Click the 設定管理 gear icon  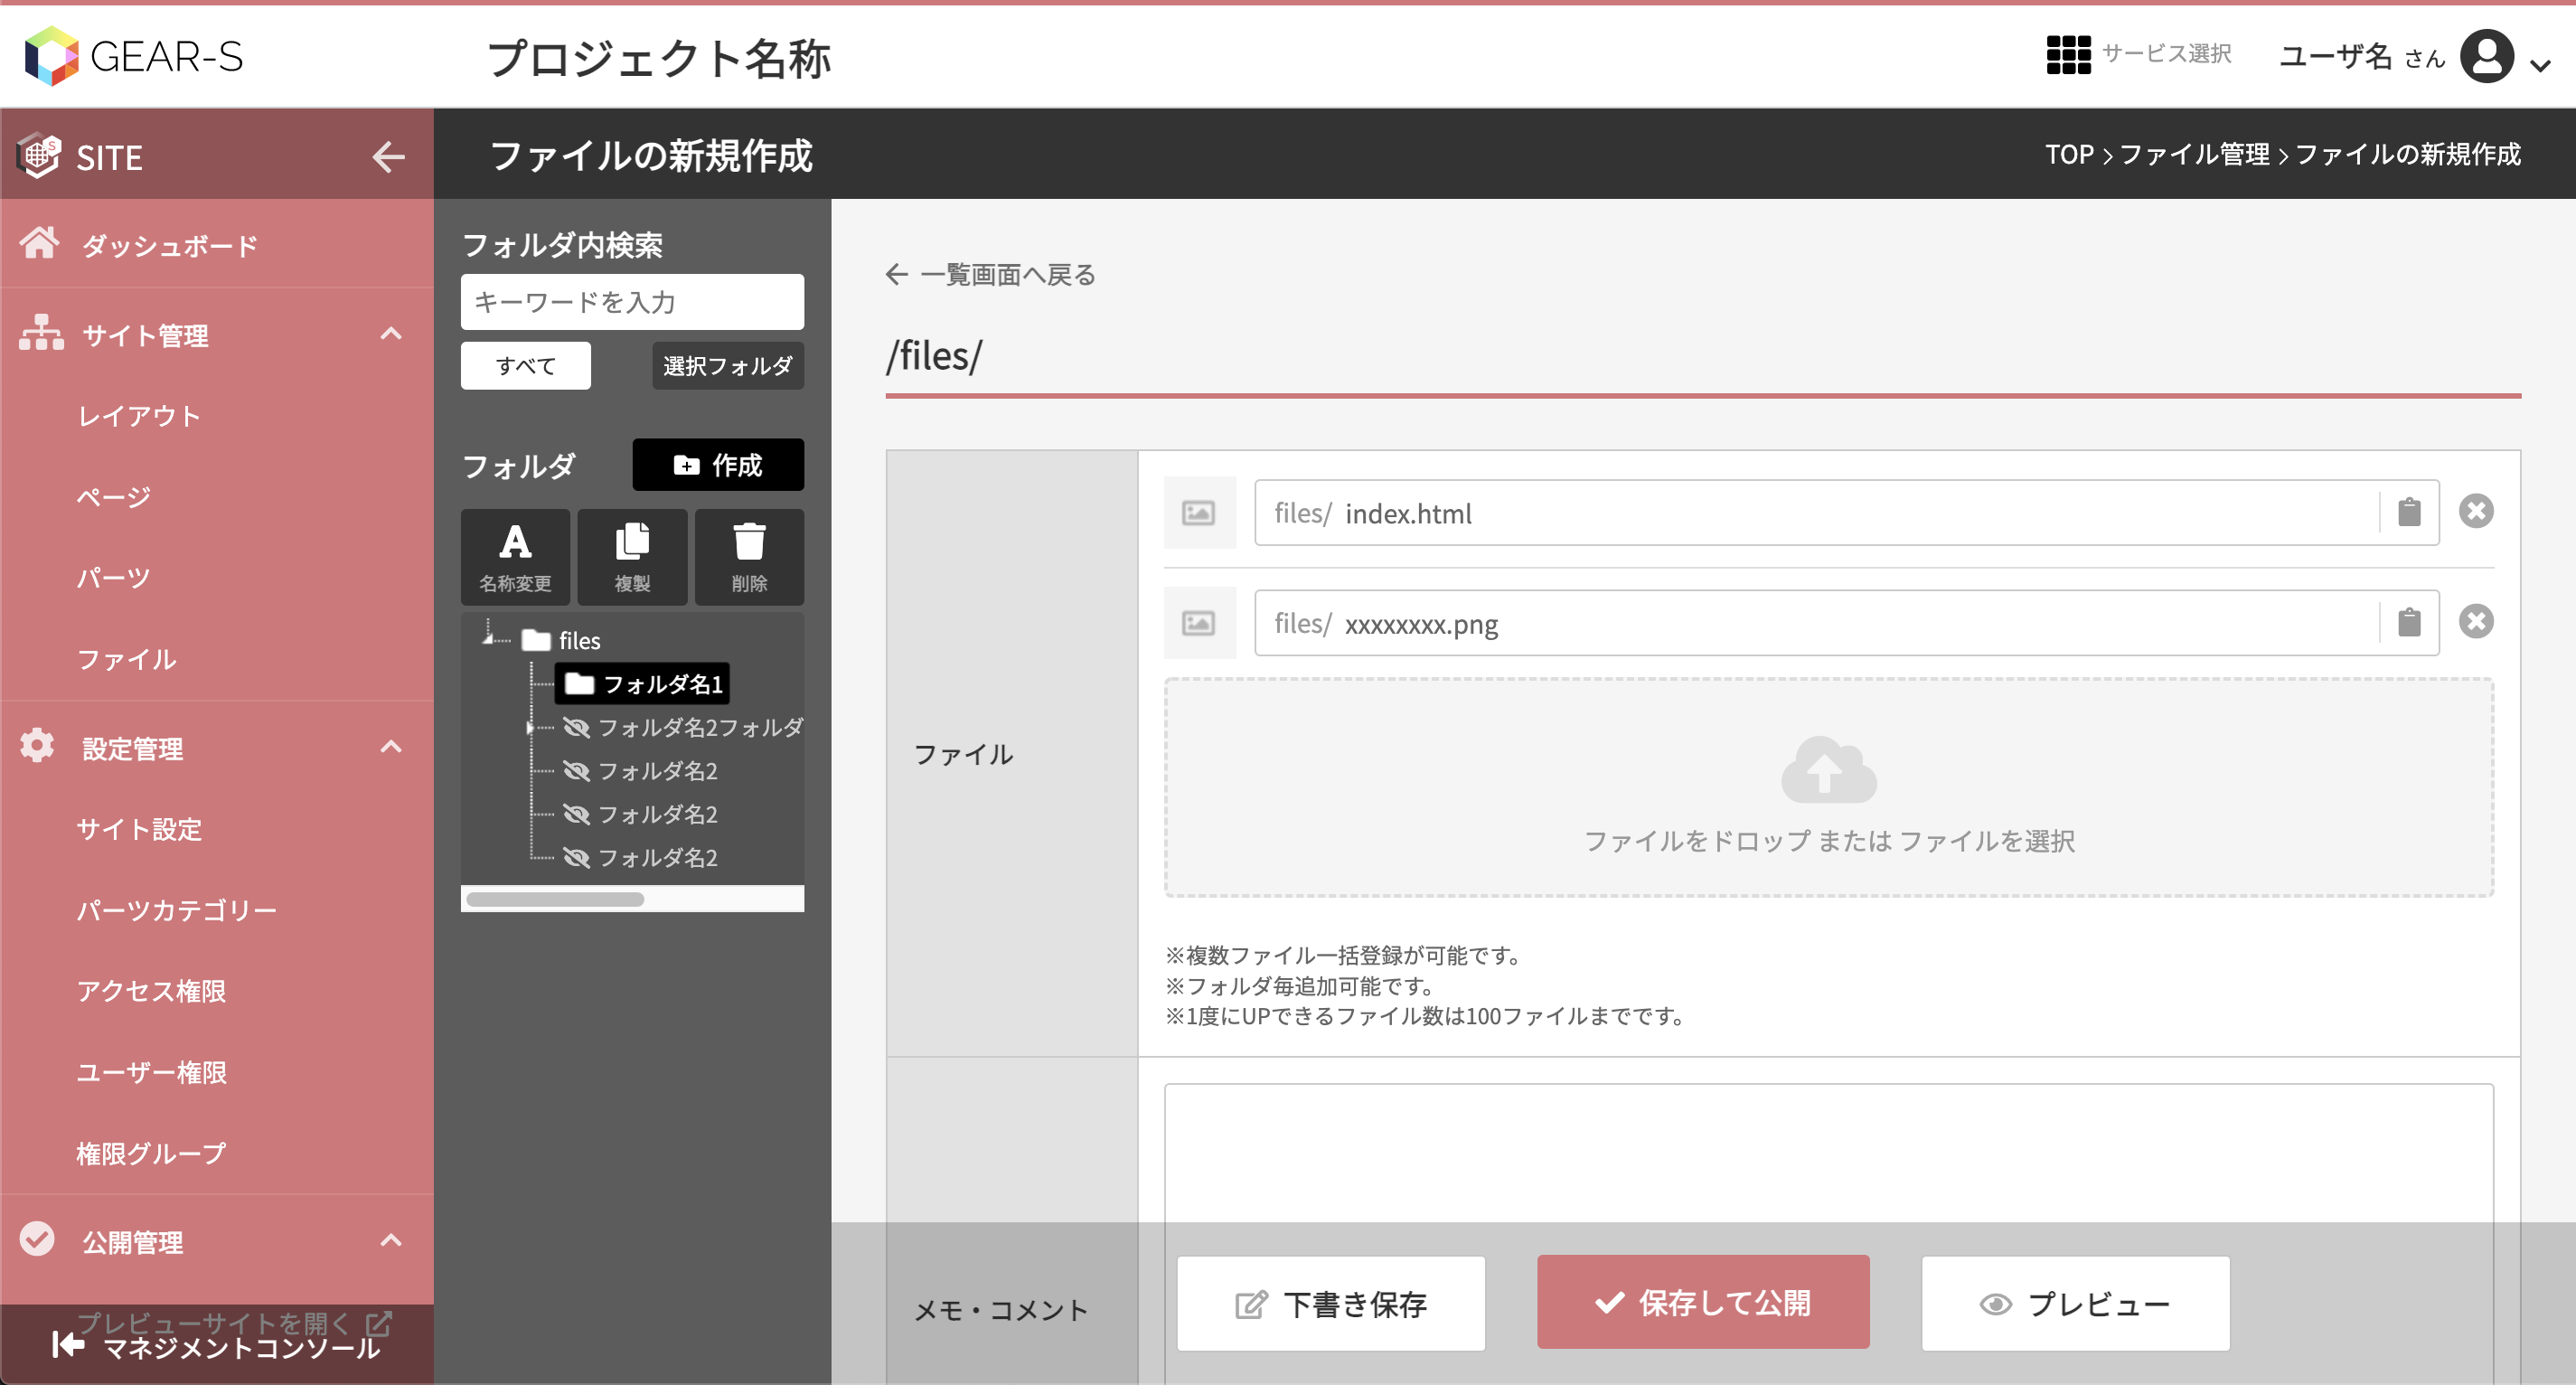click(37, 745)
